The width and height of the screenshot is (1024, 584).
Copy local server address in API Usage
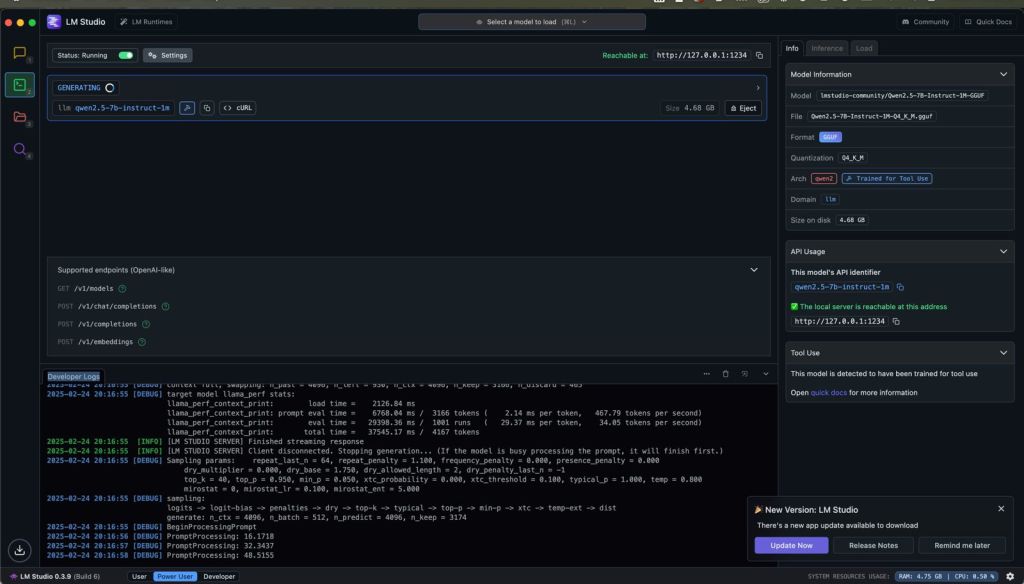tap(896, 321)
